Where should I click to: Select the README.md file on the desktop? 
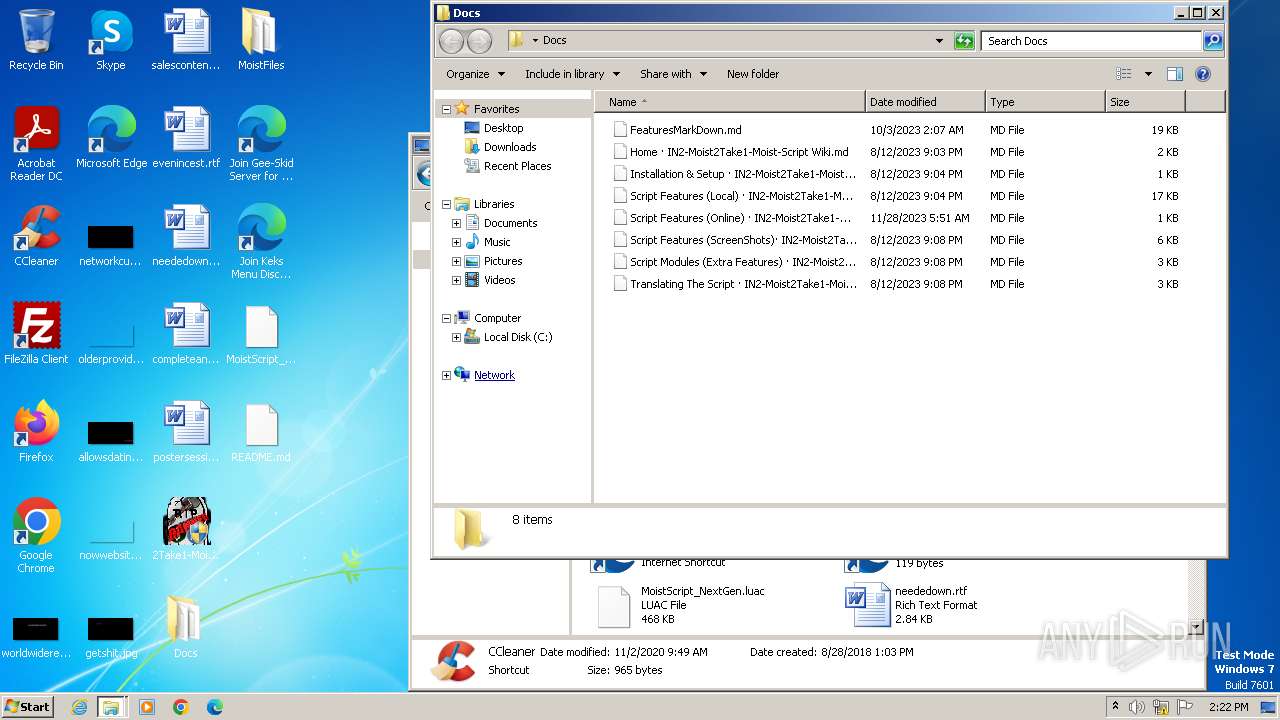point(261,432)
